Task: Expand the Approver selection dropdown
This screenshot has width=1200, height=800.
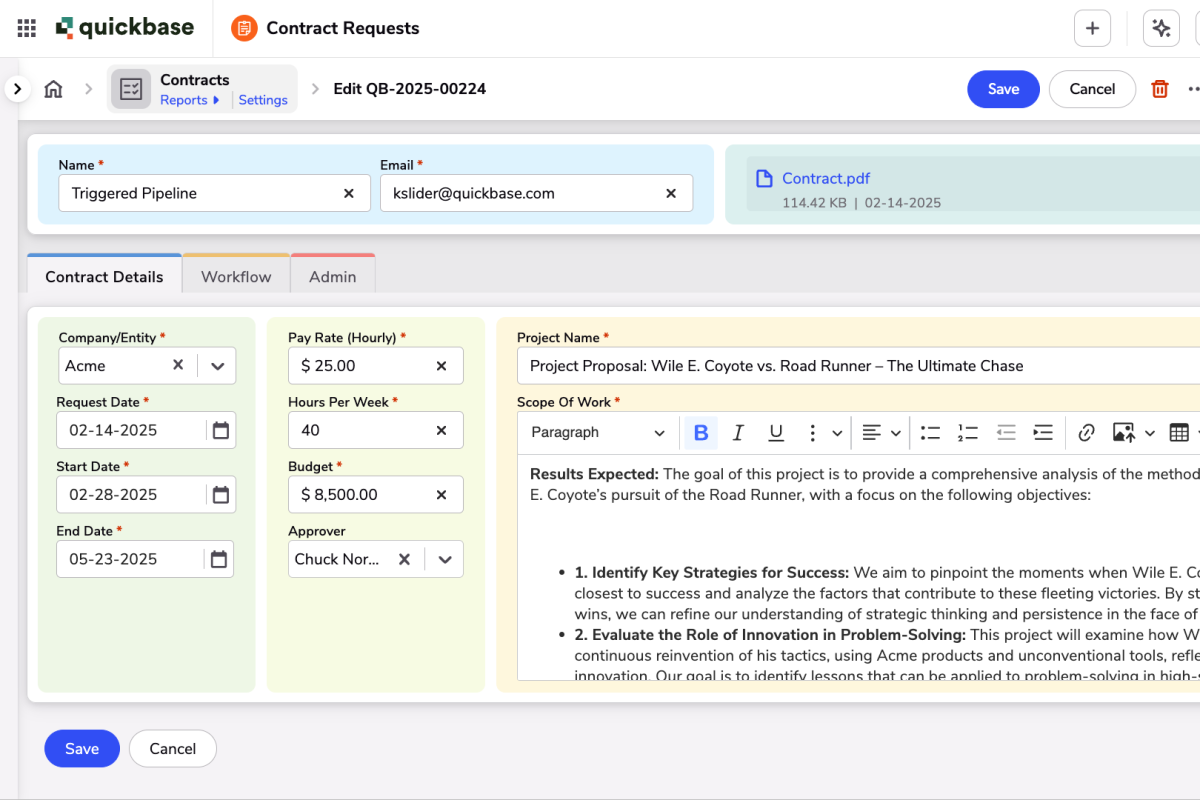Action: (x=445, y=559)
